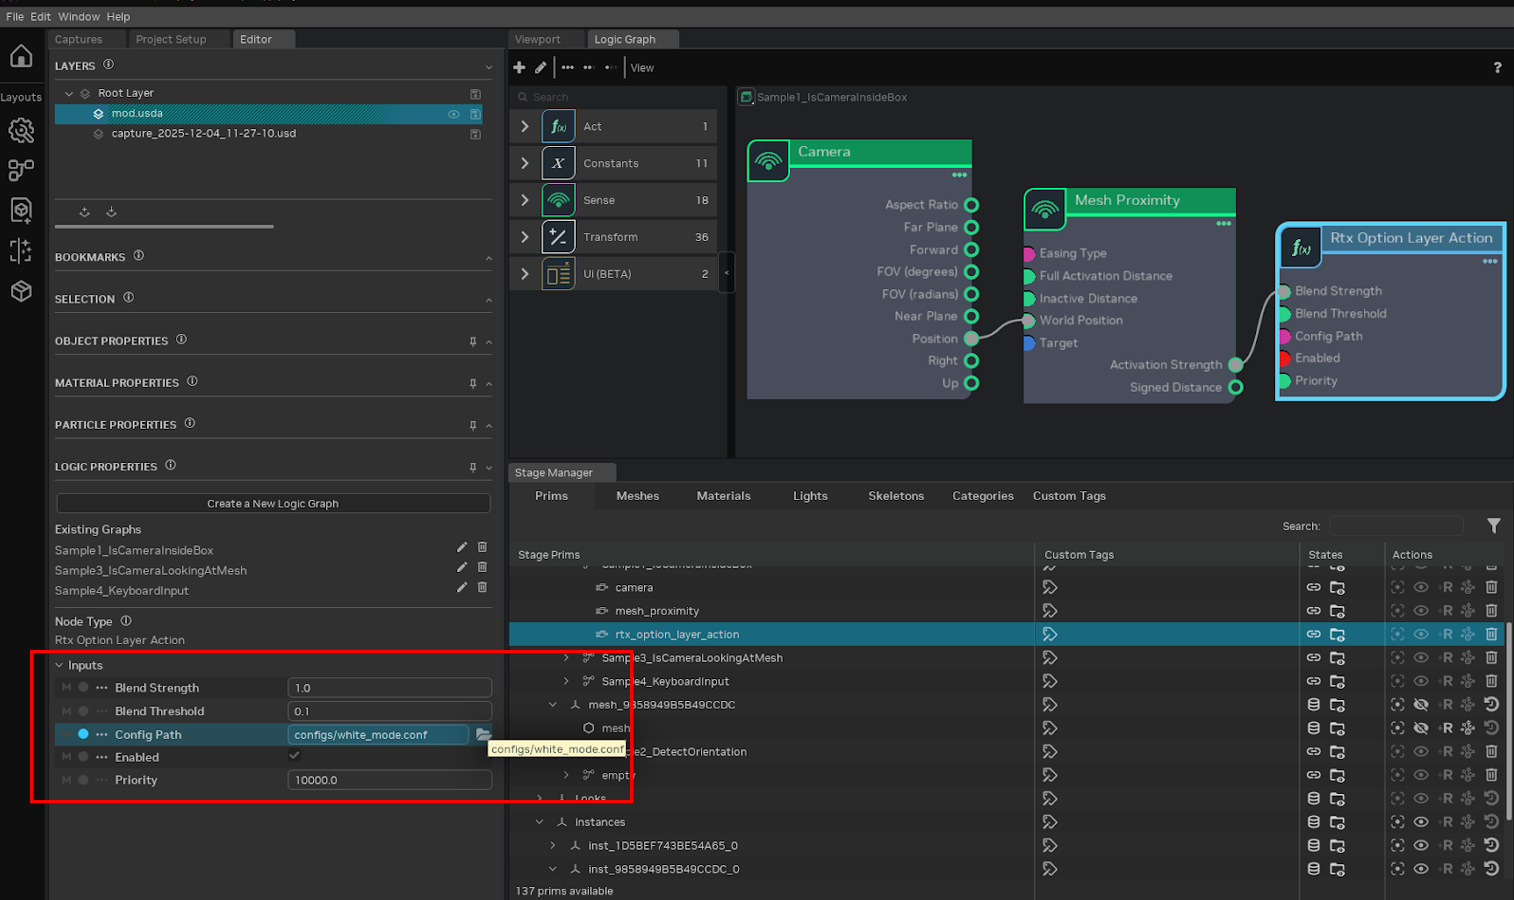Viewport: 1514px width, 900px height.
Task: Toggle the Enabled checkbox
Action: (294, 757)
